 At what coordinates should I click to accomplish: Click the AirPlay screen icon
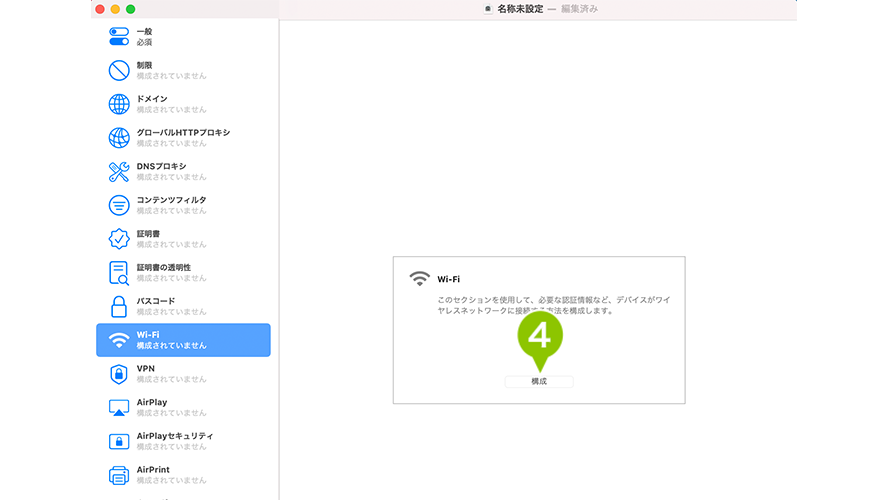[118, 408]
